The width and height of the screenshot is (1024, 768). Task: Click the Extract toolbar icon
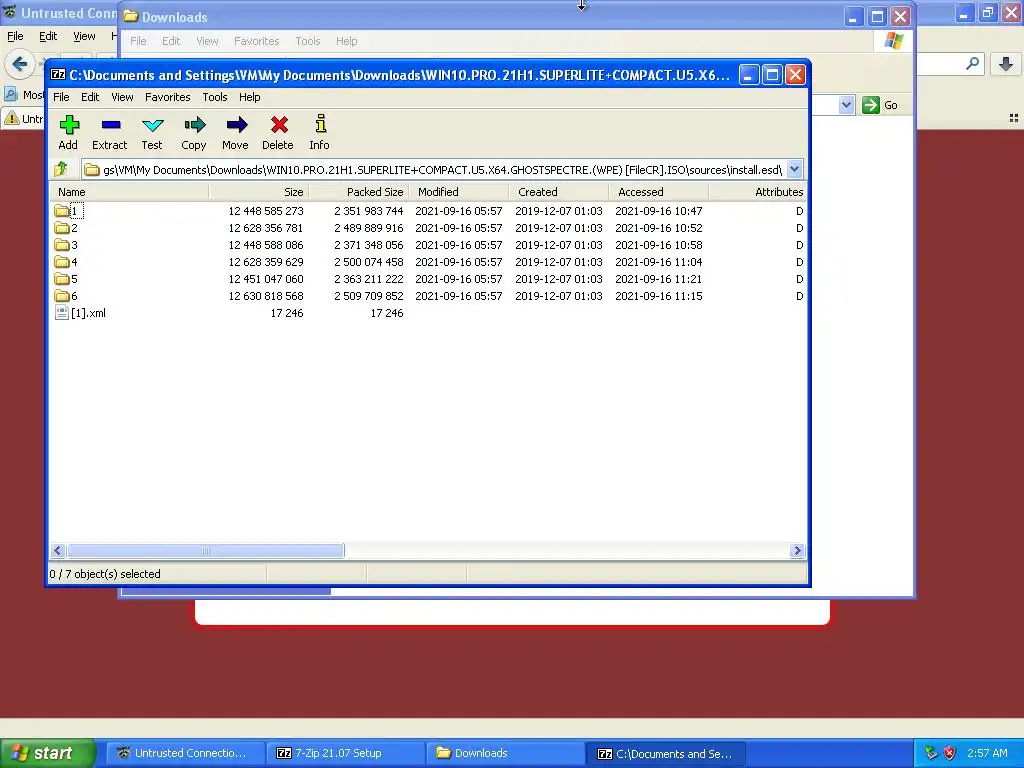(x=110, y=125)
